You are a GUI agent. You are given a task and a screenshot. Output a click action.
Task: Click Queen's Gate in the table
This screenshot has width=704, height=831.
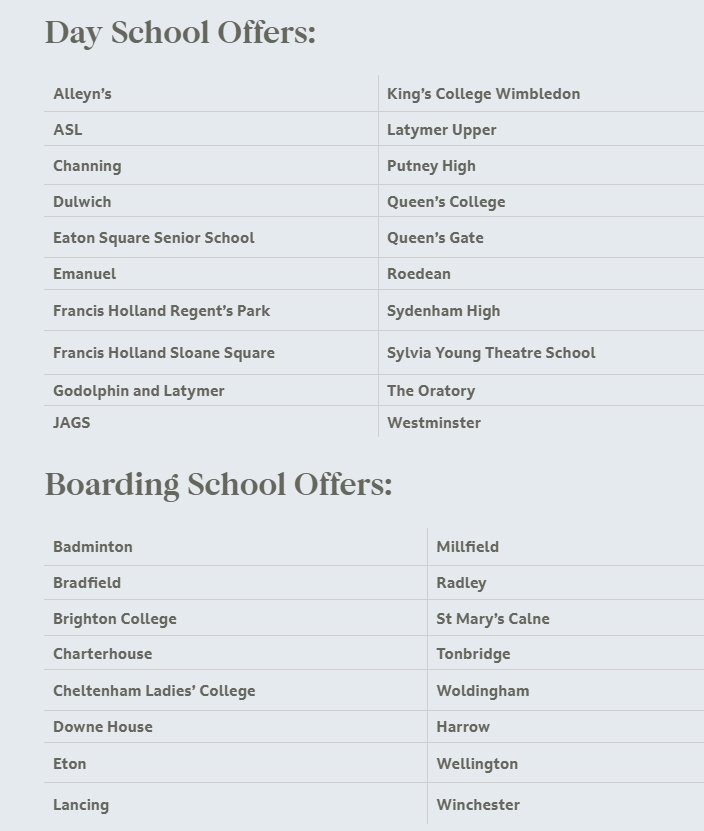click(x=435, y=238)
